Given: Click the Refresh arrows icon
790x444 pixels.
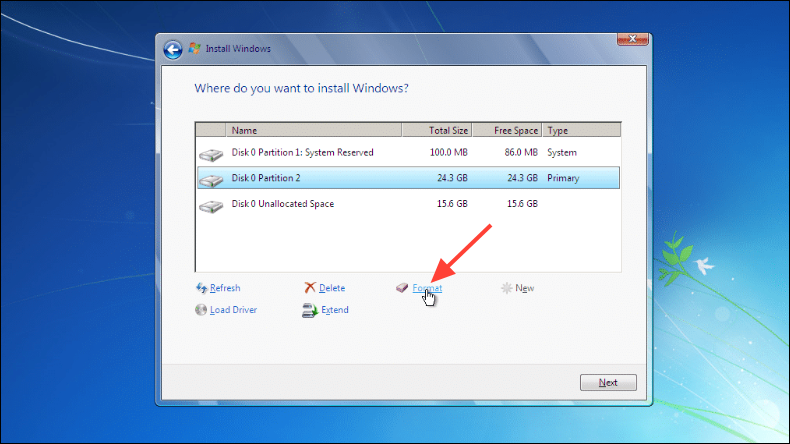Looking at the screenshot, I should pos(202,288).
